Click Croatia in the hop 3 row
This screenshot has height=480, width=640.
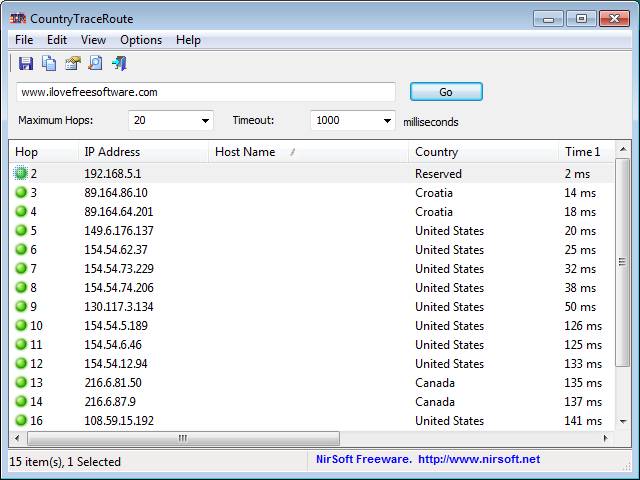[x=434, y=193]
